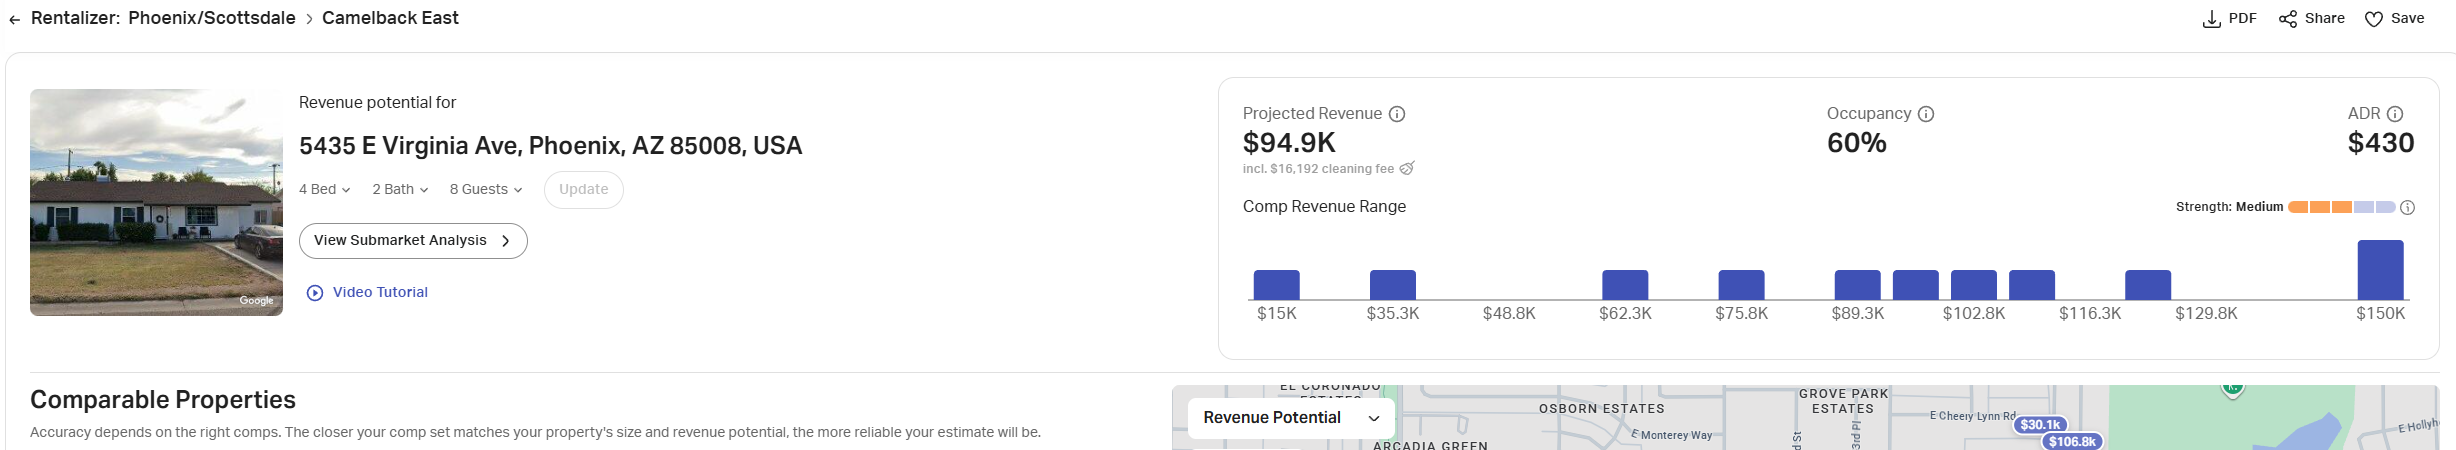Image resolution: width=2456 pixels, height=450 pixels.
Task: Expand the 4 Bed dropdown
Action: pos(325,189)
